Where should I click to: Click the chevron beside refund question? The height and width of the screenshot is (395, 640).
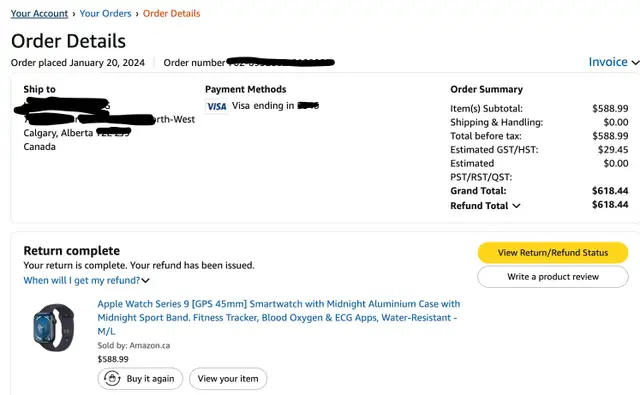click(145, 281)
